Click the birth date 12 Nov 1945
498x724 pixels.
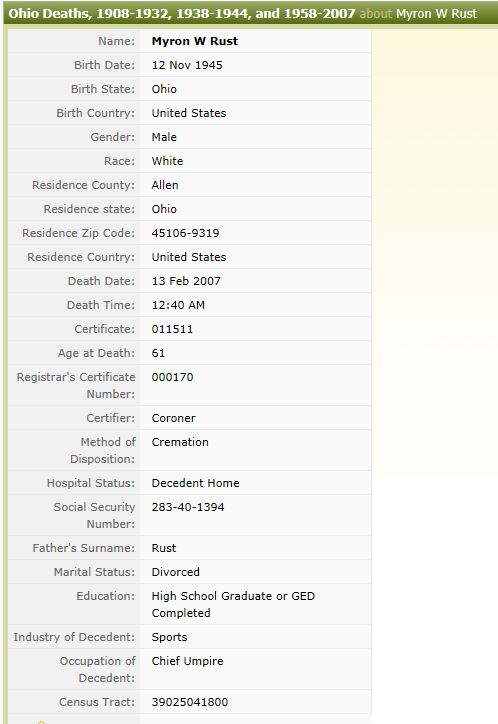tap(187, 65)
